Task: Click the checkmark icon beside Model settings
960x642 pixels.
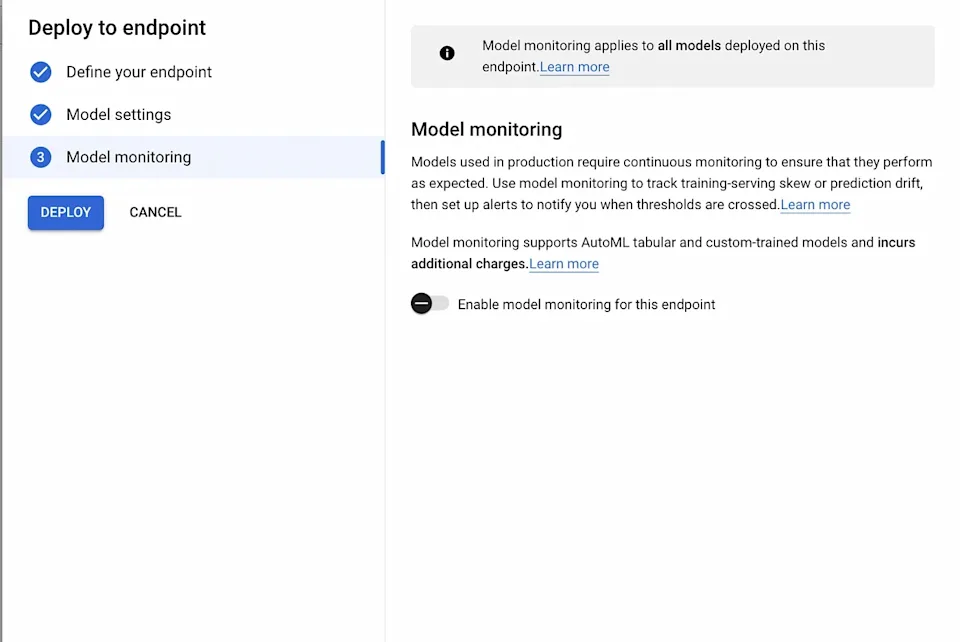Action: click(x=40, y=114)
